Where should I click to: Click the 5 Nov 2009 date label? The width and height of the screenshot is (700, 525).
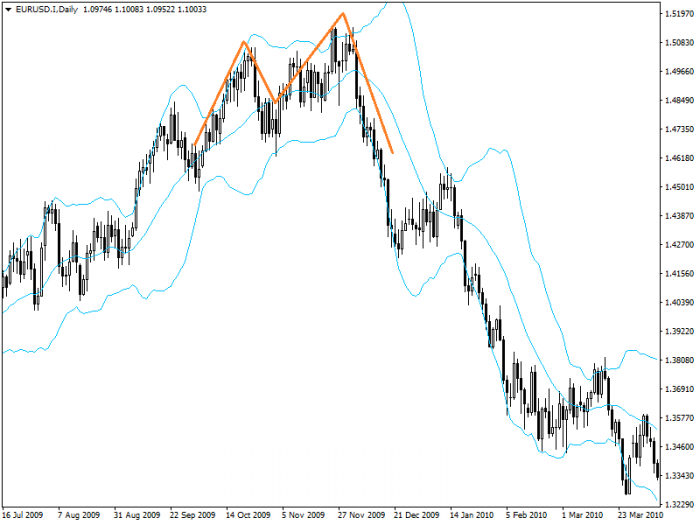click(304, 515)
